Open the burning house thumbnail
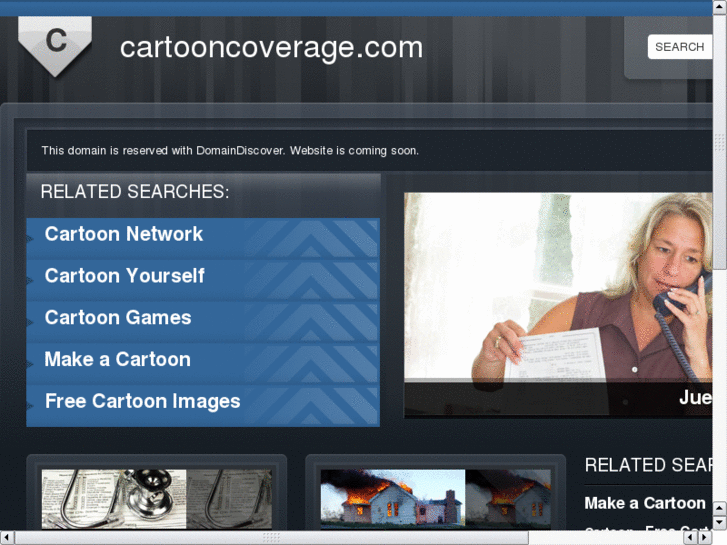This screenshot has height=545, width=727. click(x=435, y=499)
